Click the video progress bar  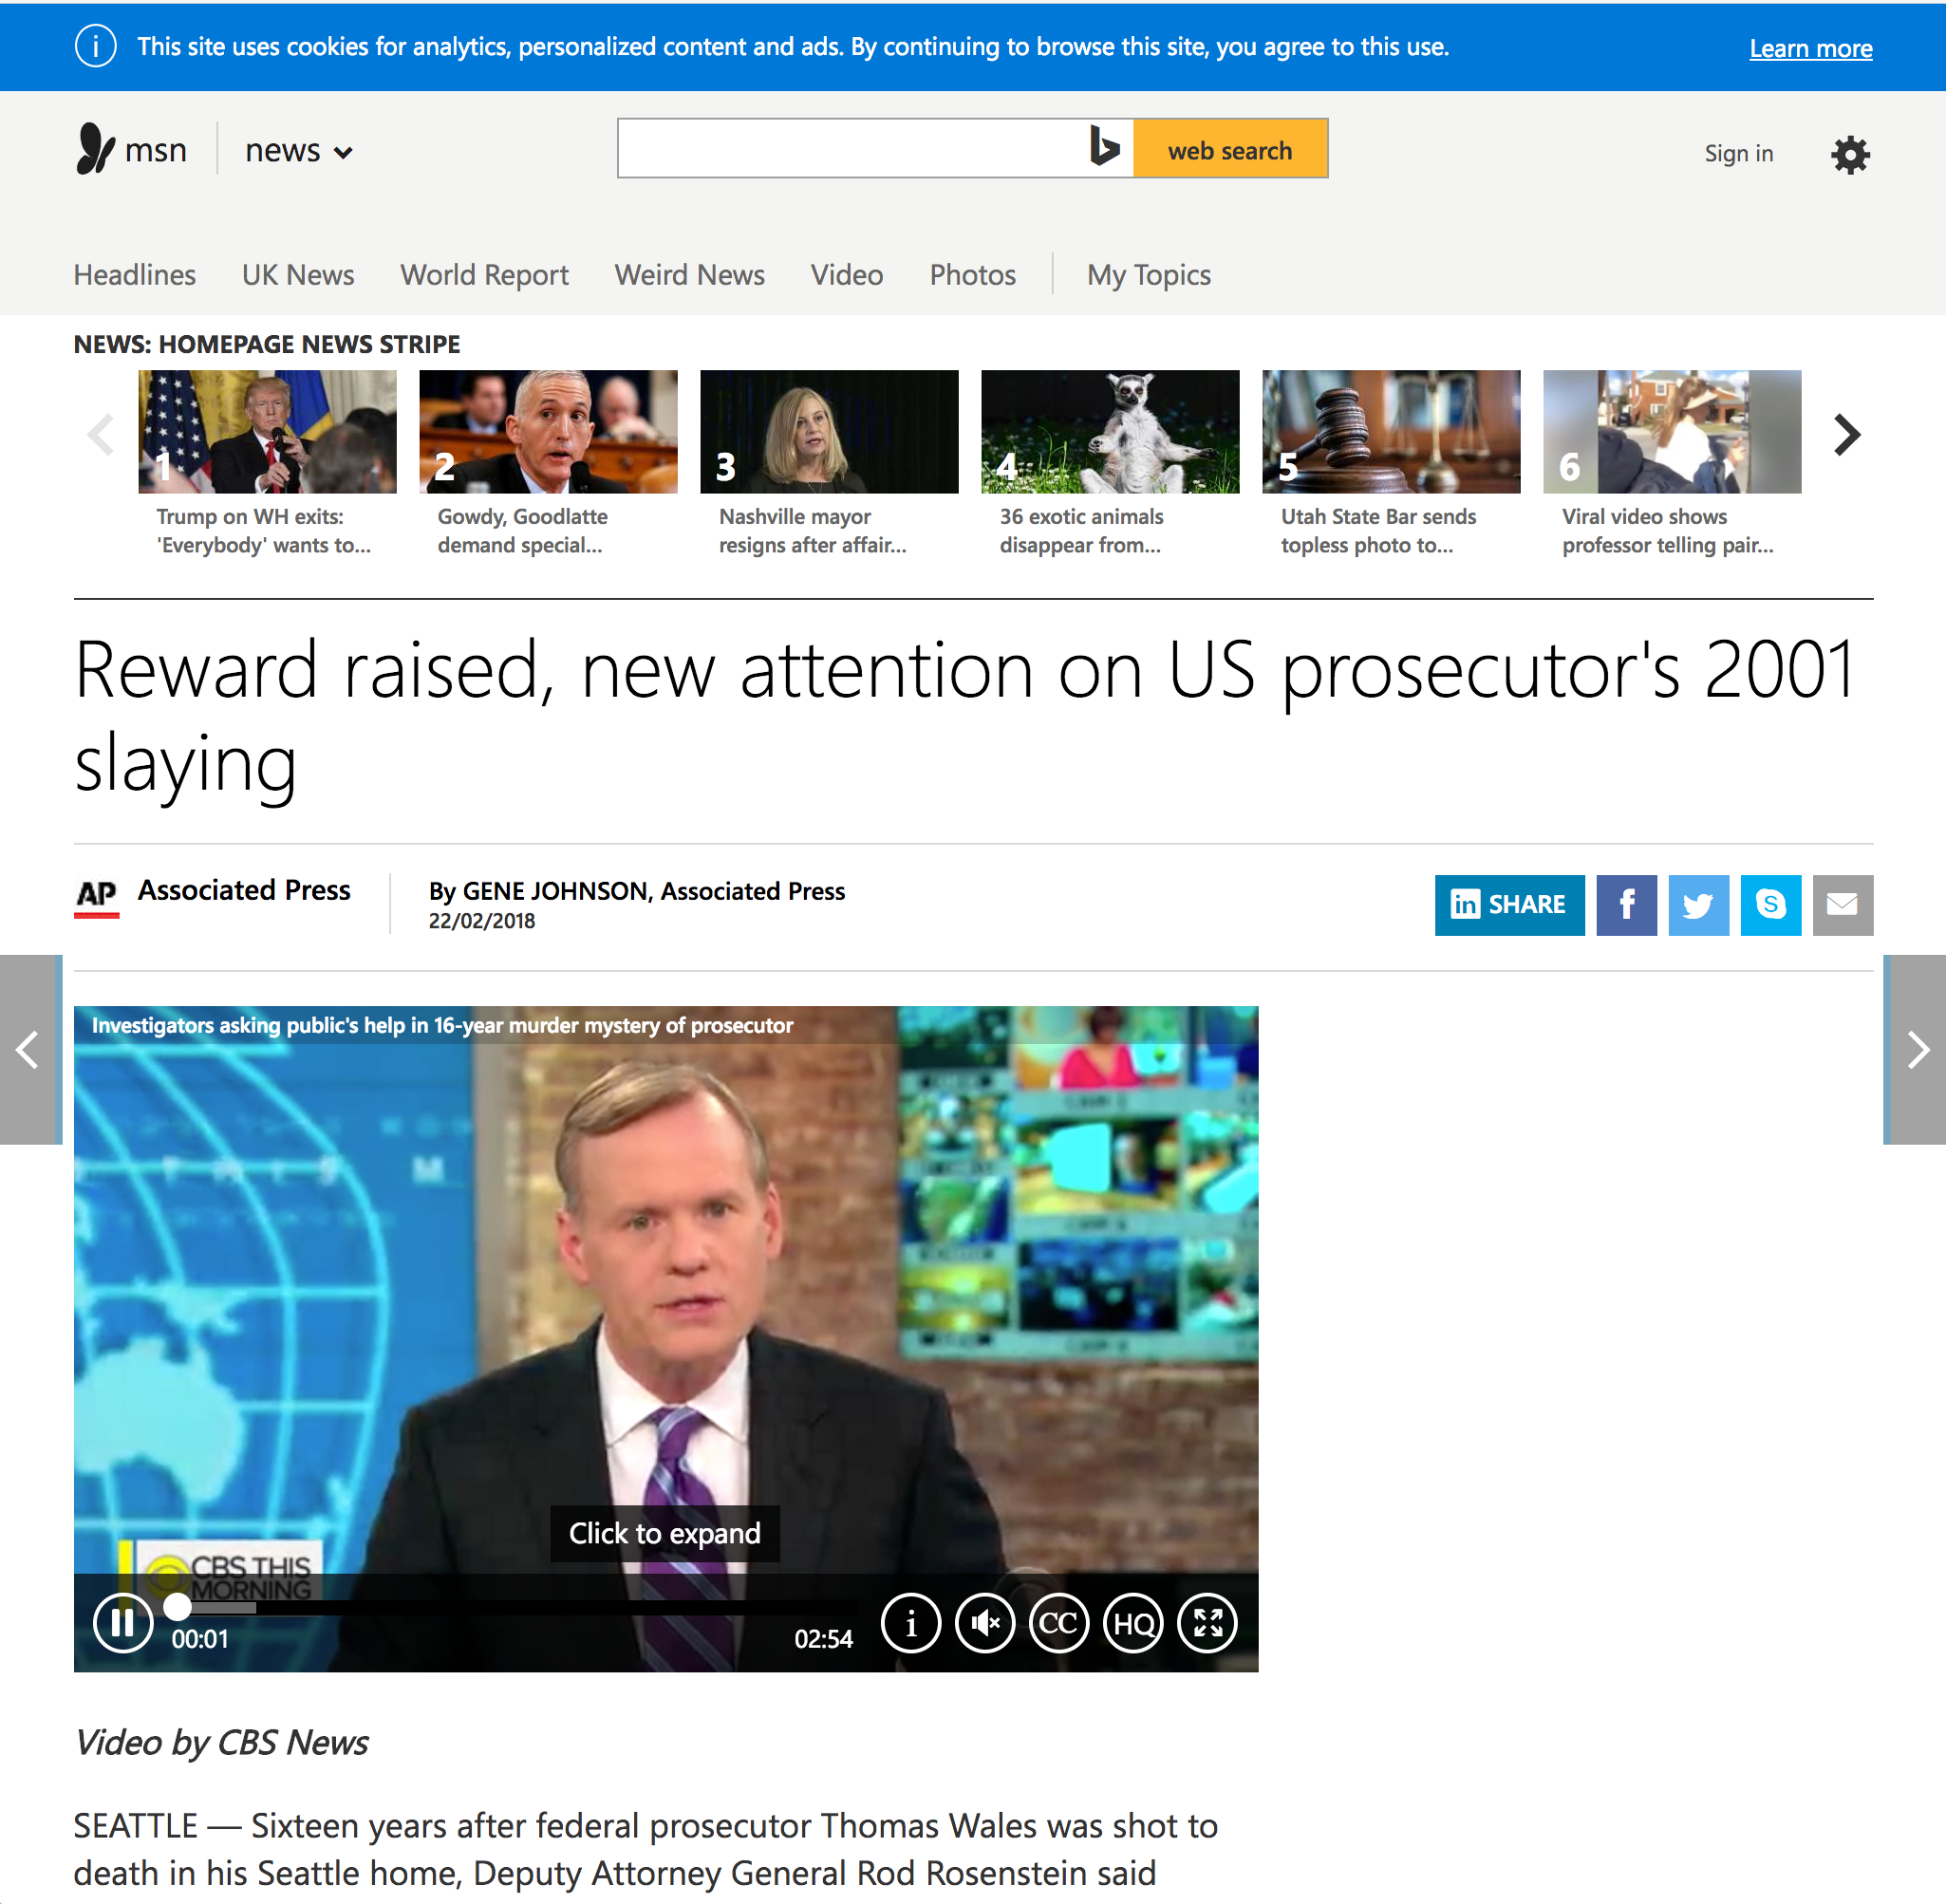point(516,1606)
